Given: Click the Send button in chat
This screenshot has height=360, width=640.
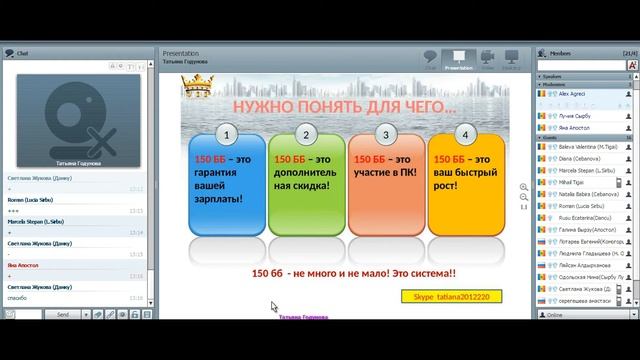Looking at the screenshot, I should (x=63, y=315).
